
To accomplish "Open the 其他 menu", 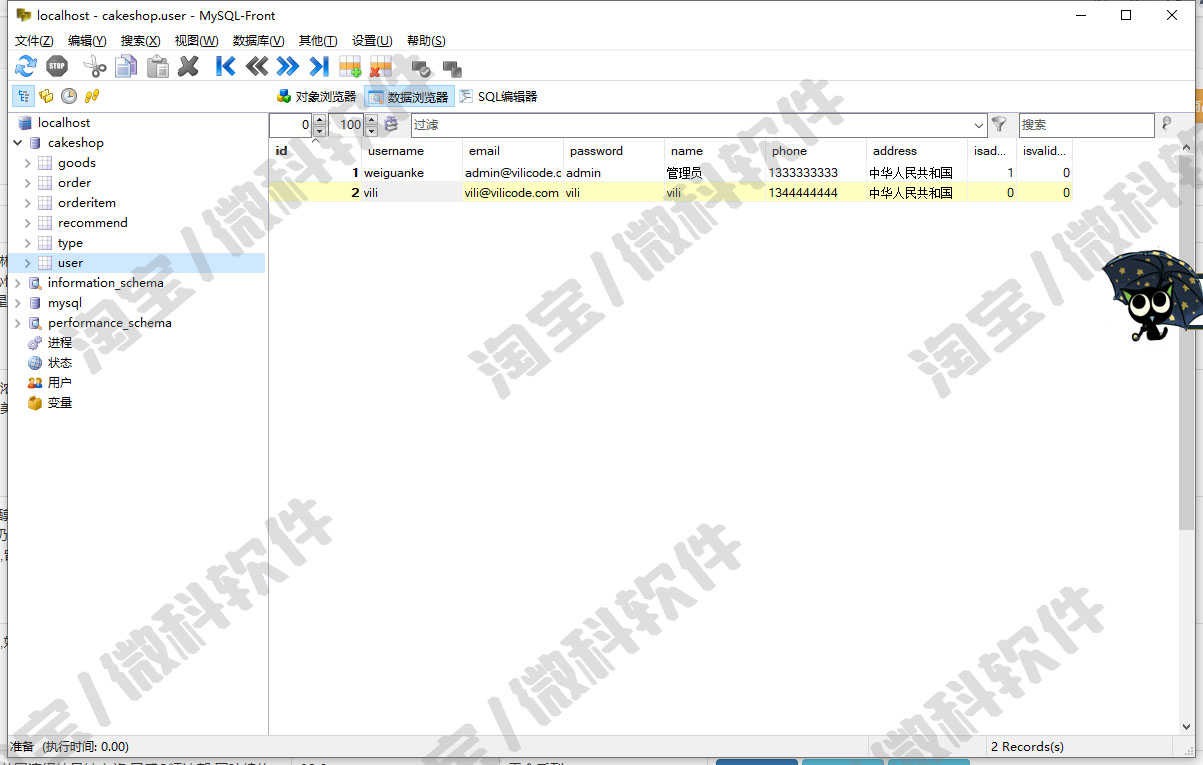I will [x=318, y=41].
